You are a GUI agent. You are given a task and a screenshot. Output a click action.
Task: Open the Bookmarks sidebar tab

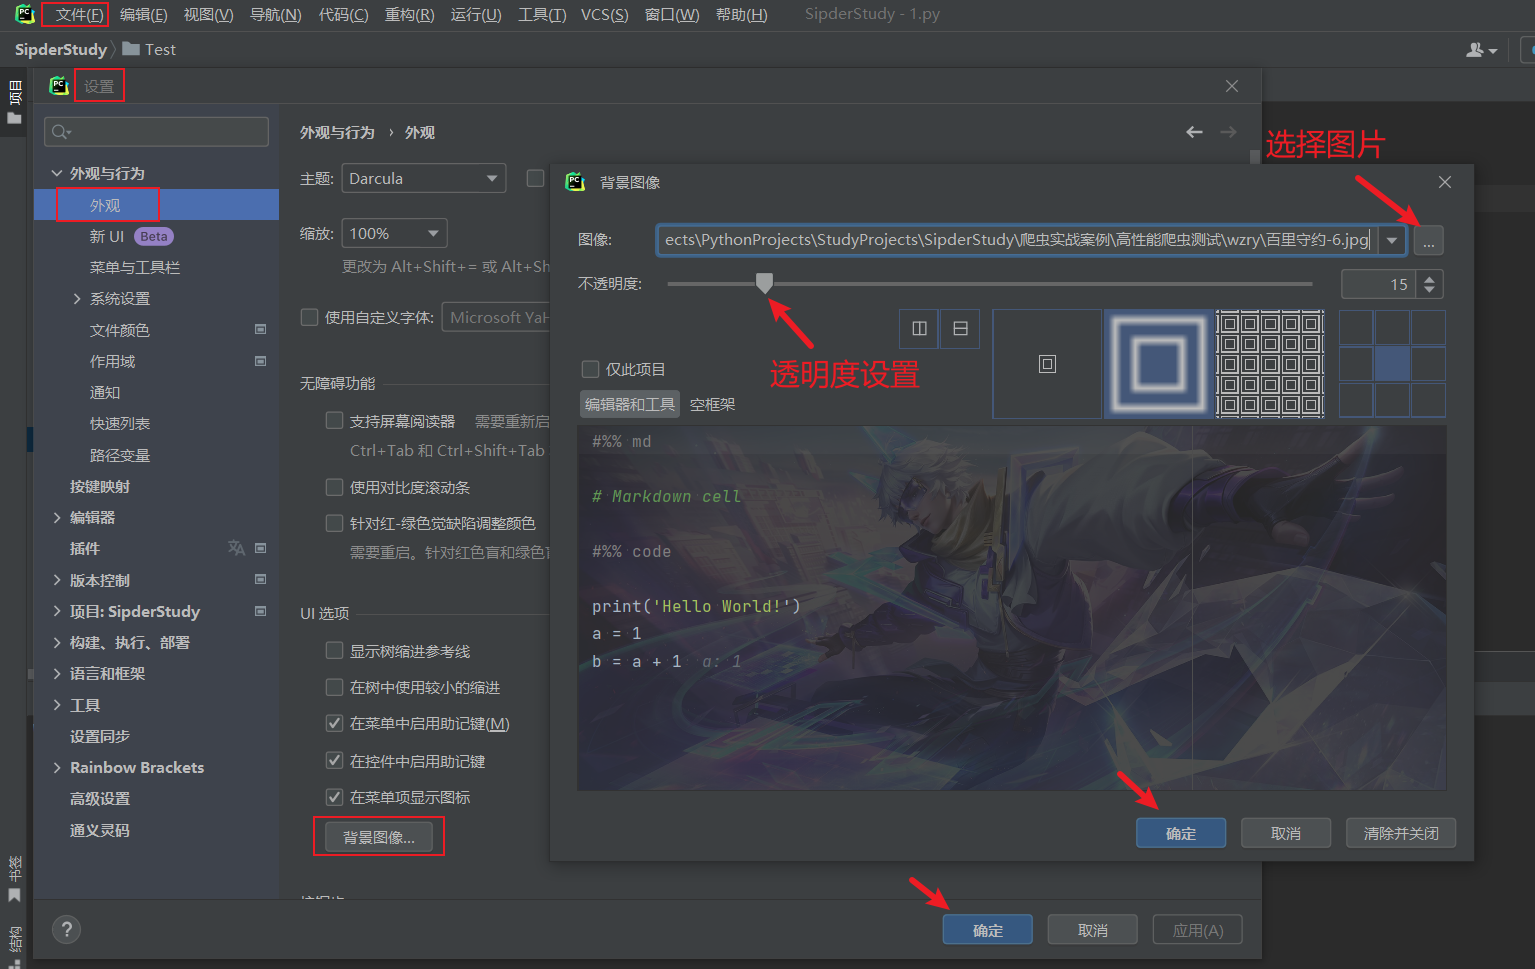(x=14, y=878)
